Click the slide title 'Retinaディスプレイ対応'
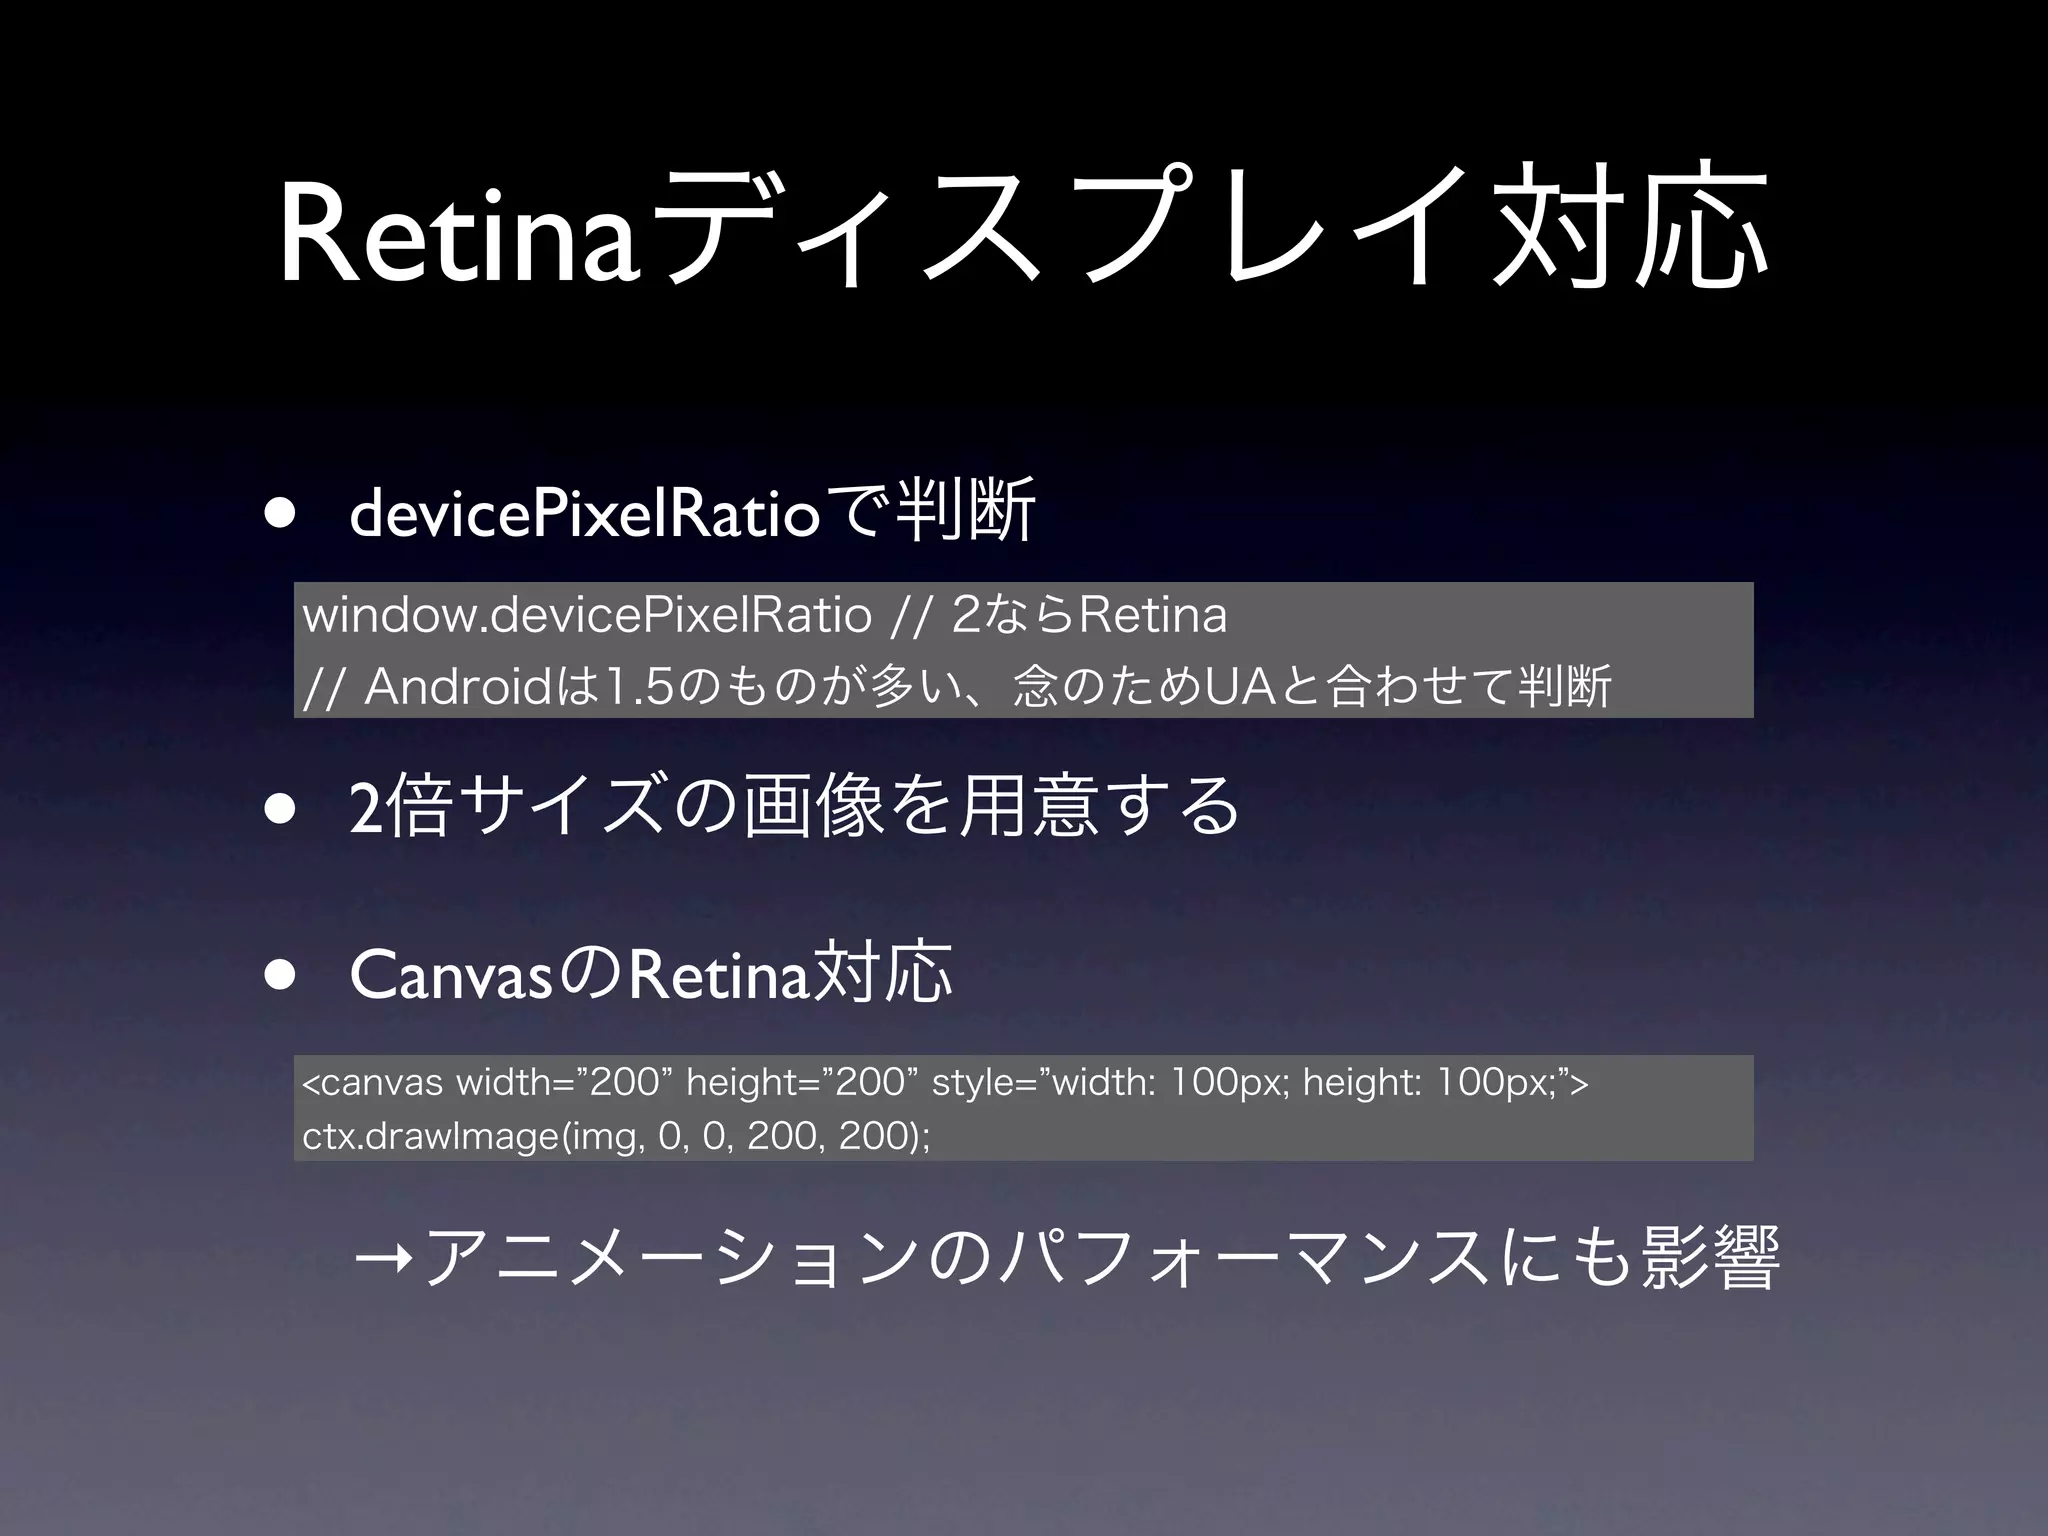2048x1536 pixels. [x=1025, y=228]
